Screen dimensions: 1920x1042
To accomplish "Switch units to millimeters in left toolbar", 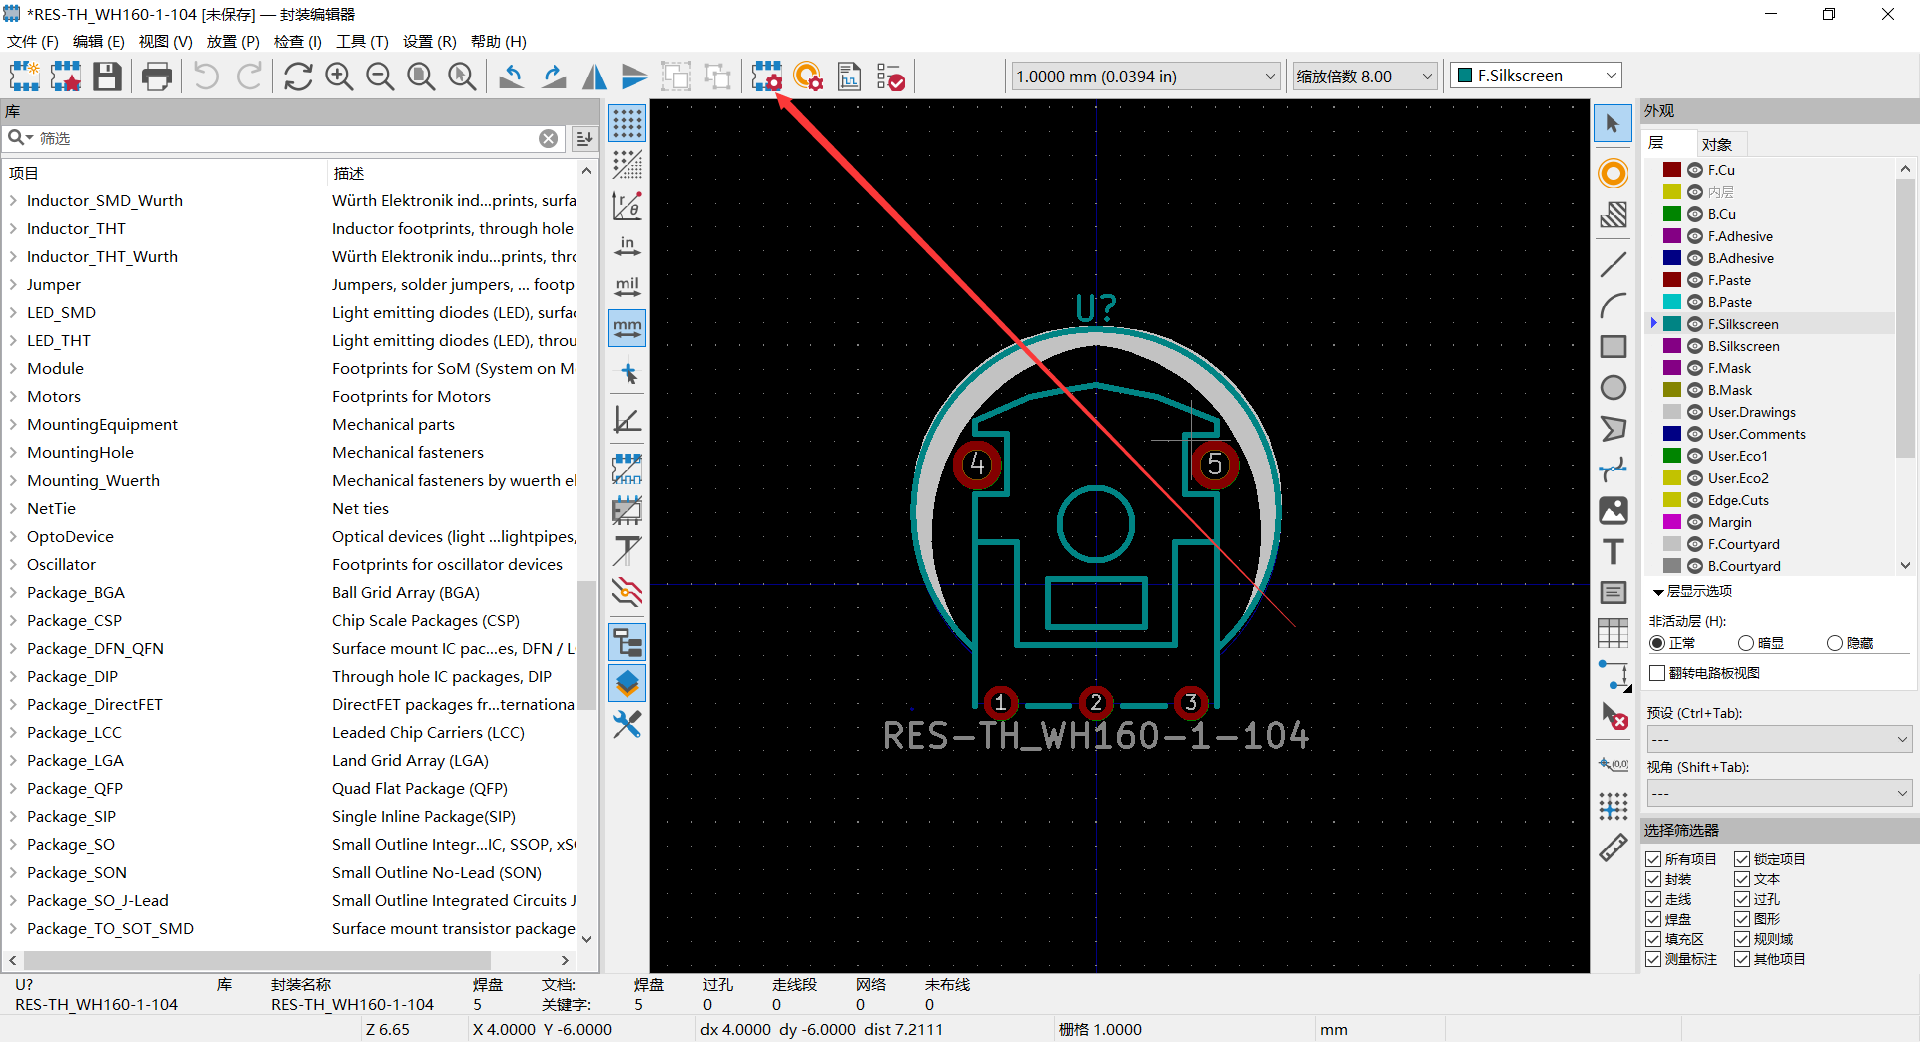I will tap(627, 327).
